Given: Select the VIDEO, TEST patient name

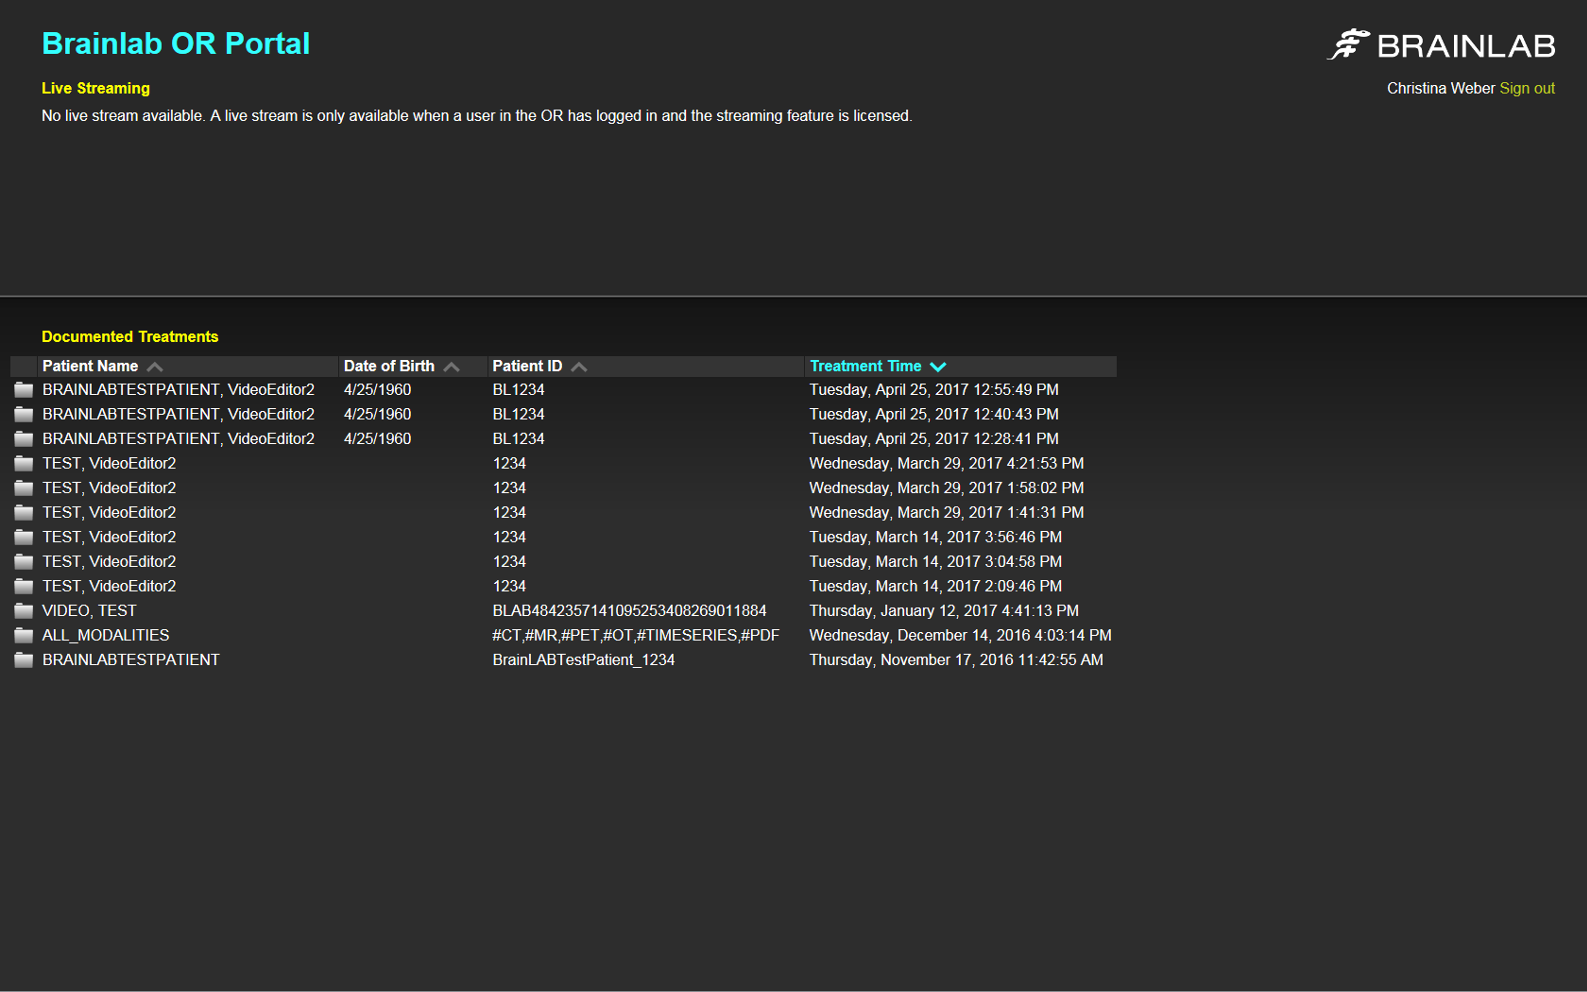Looking at the screenshot, I should tap(89, 611).
